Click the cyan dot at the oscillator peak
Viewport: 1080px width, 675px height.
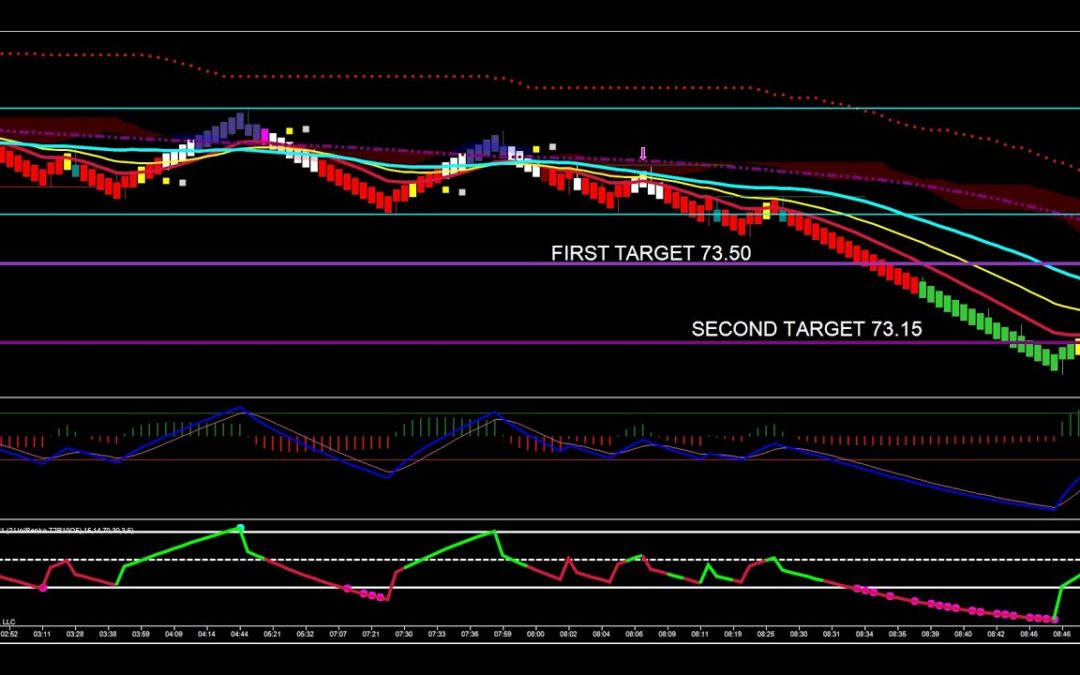(x=240, y=527)
